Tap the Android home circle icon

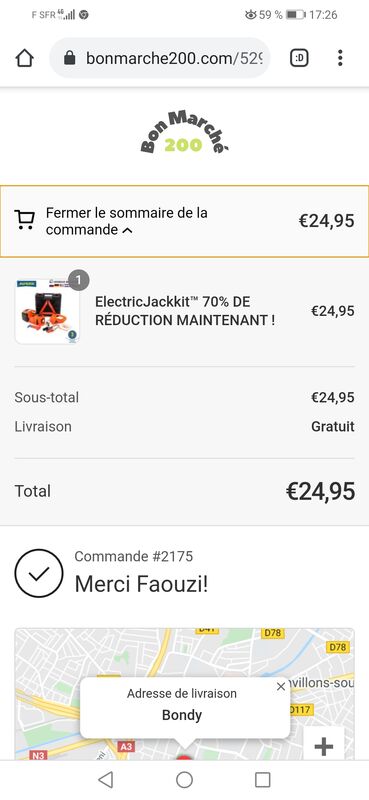[x=184, y=779]
